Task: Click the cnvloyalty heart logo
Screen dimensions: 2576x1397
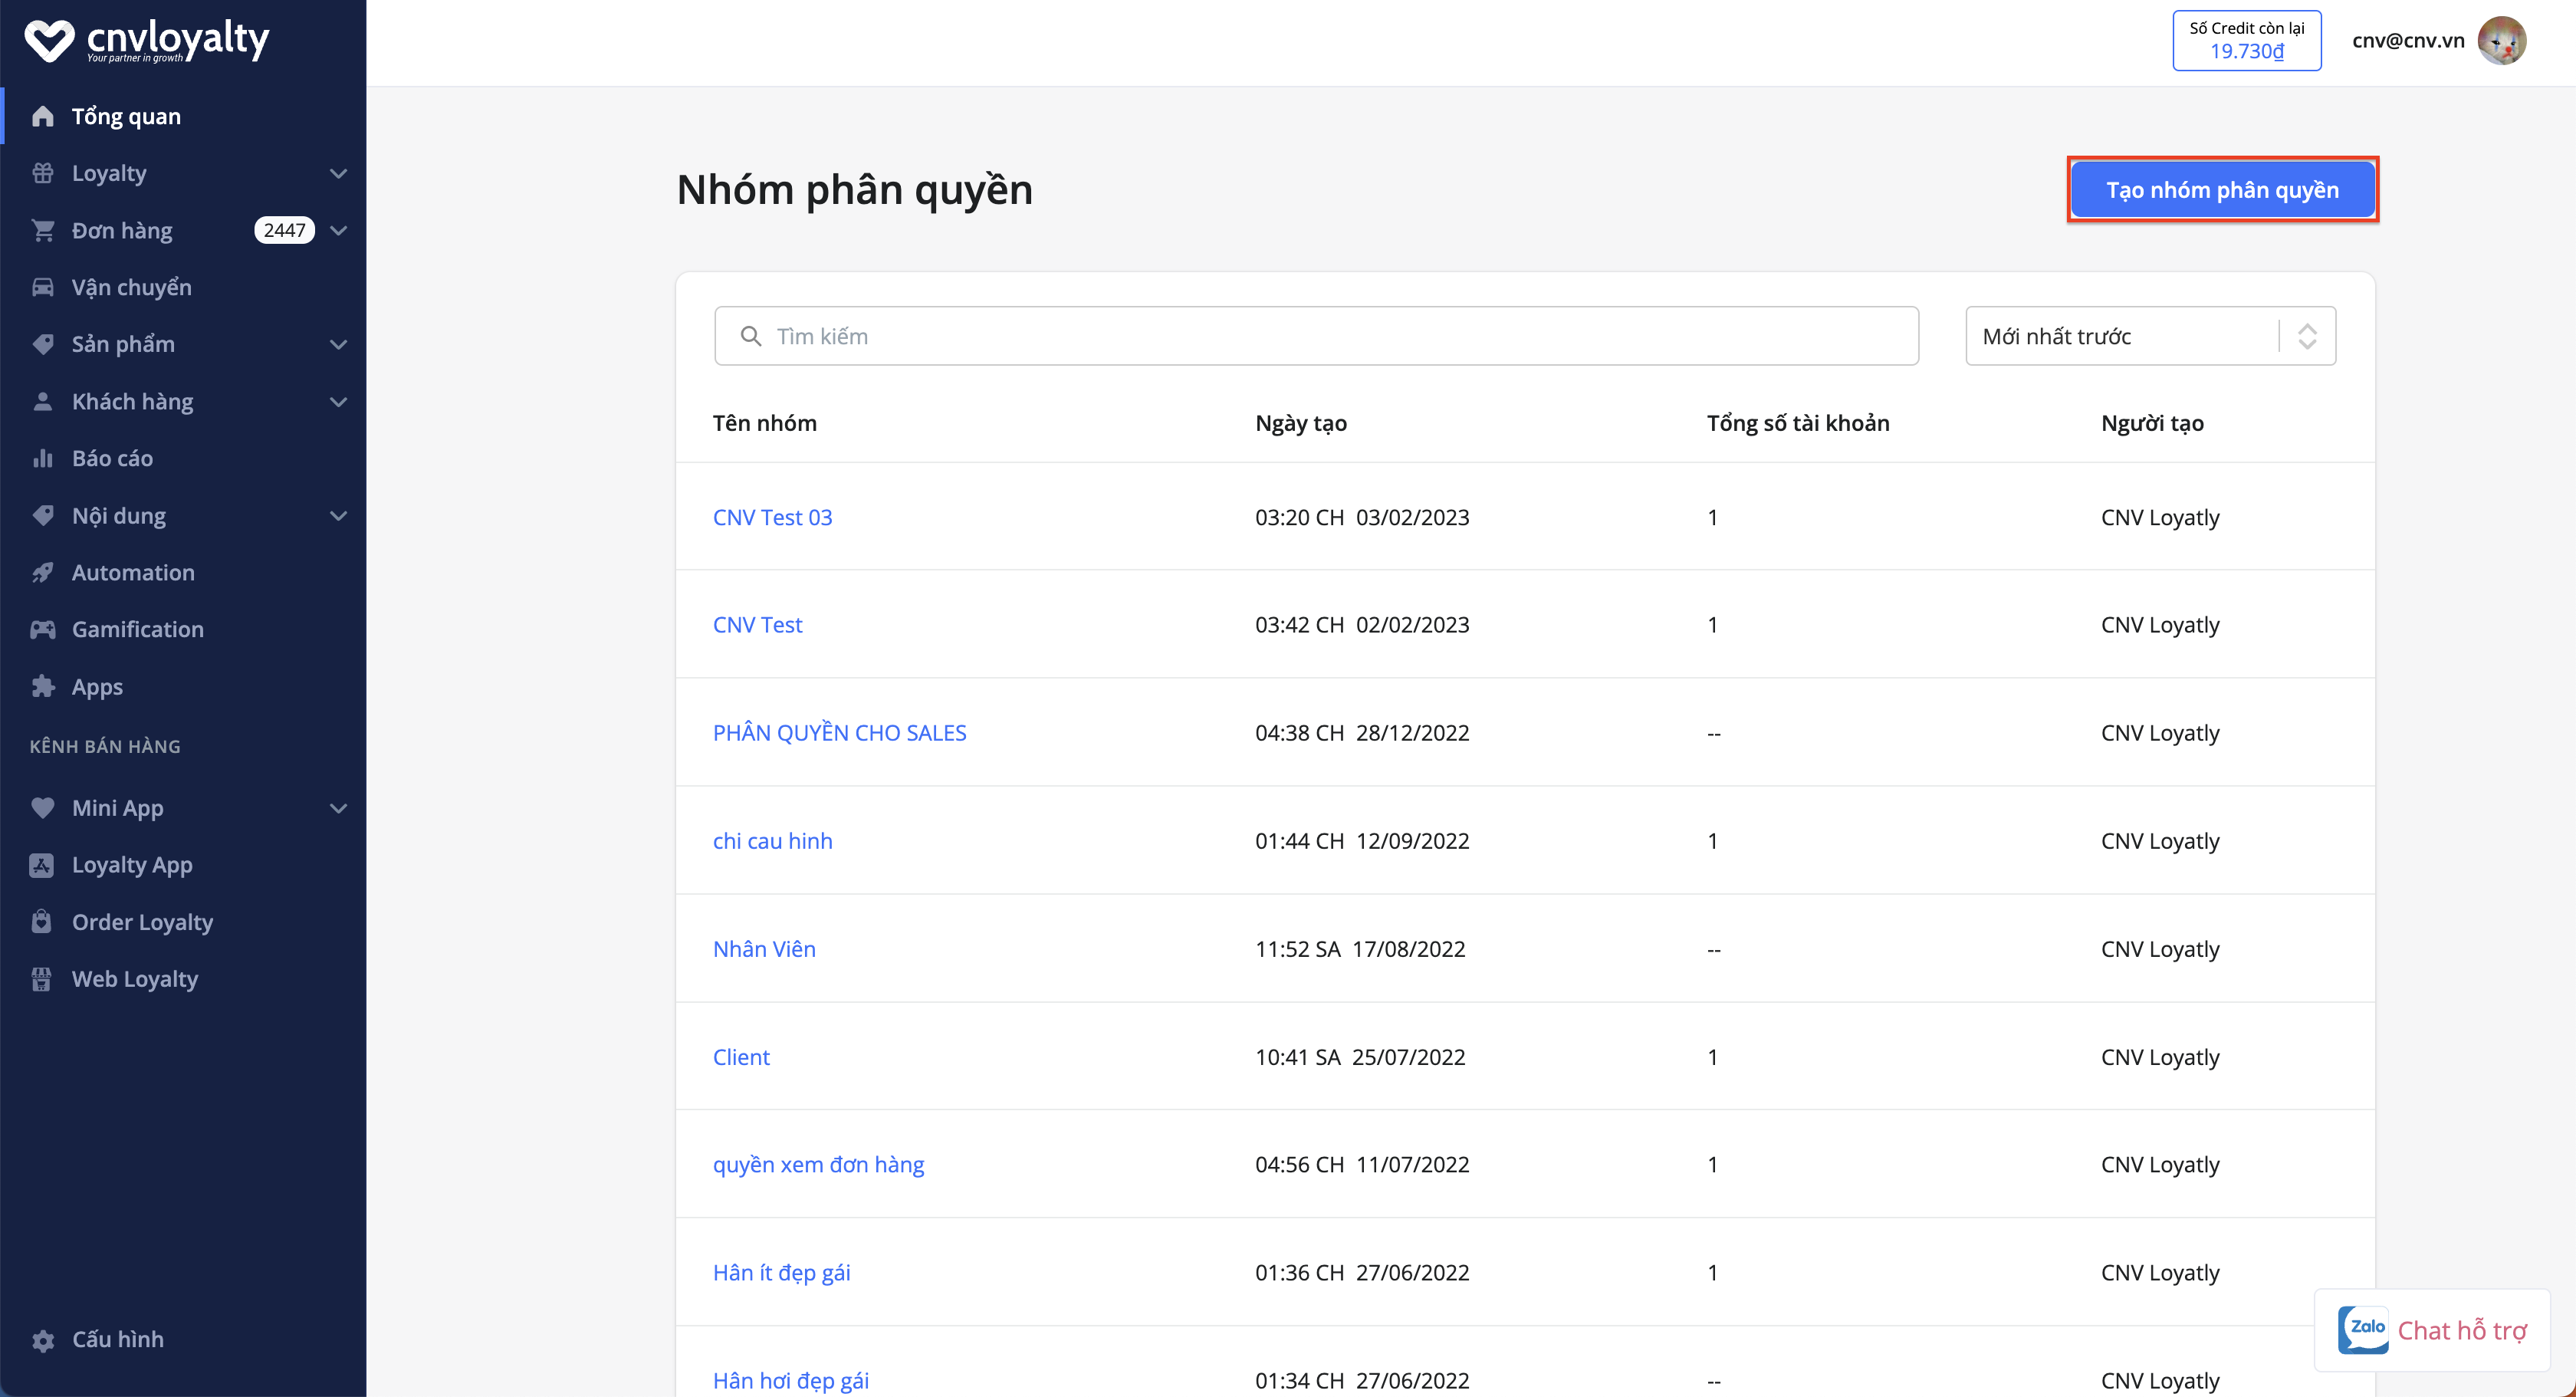Action: coord(49,41)
